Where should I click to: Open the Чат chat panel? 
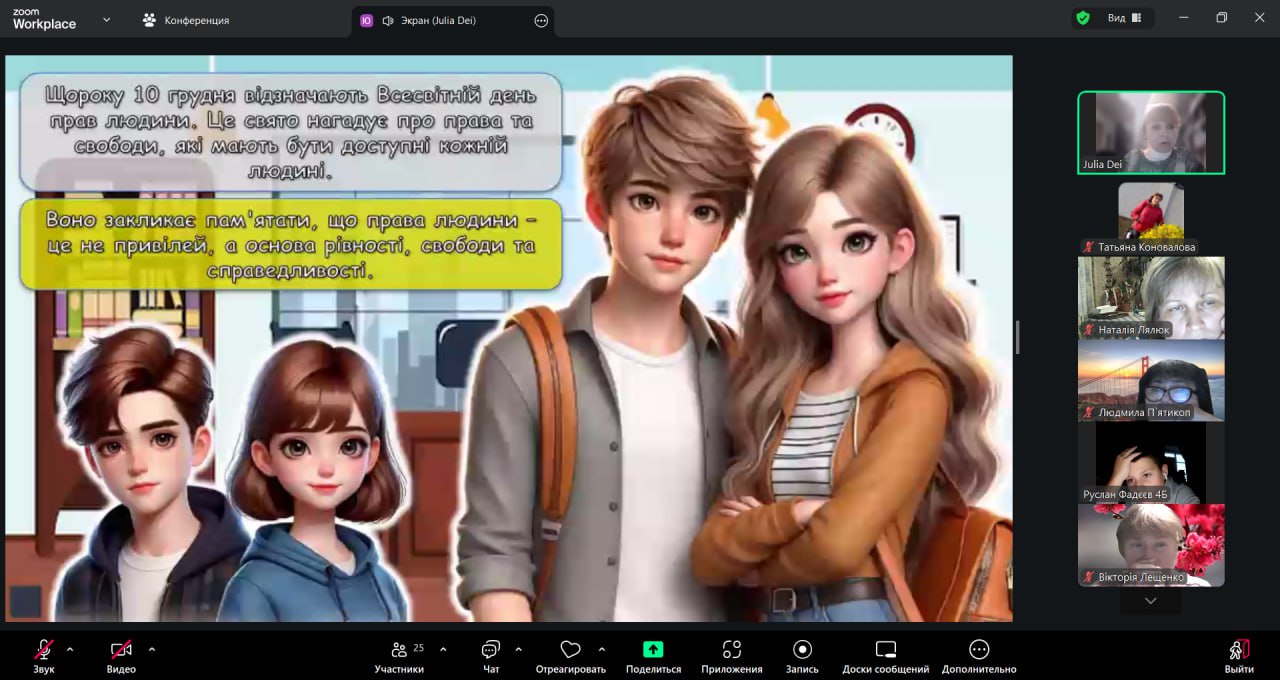(x=491, y=650)
